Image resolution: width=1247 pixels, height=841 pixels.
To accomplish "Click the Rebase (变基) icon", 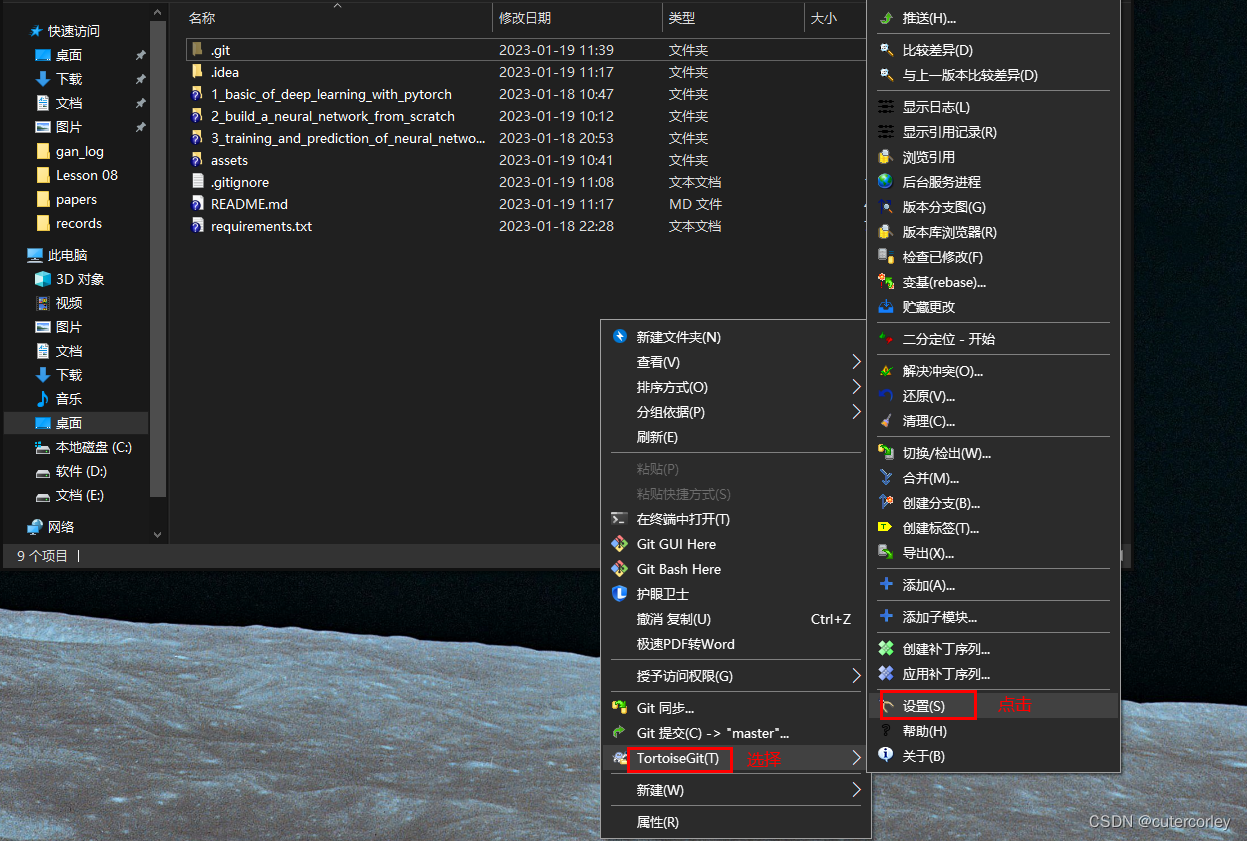I will click(886, 282).
